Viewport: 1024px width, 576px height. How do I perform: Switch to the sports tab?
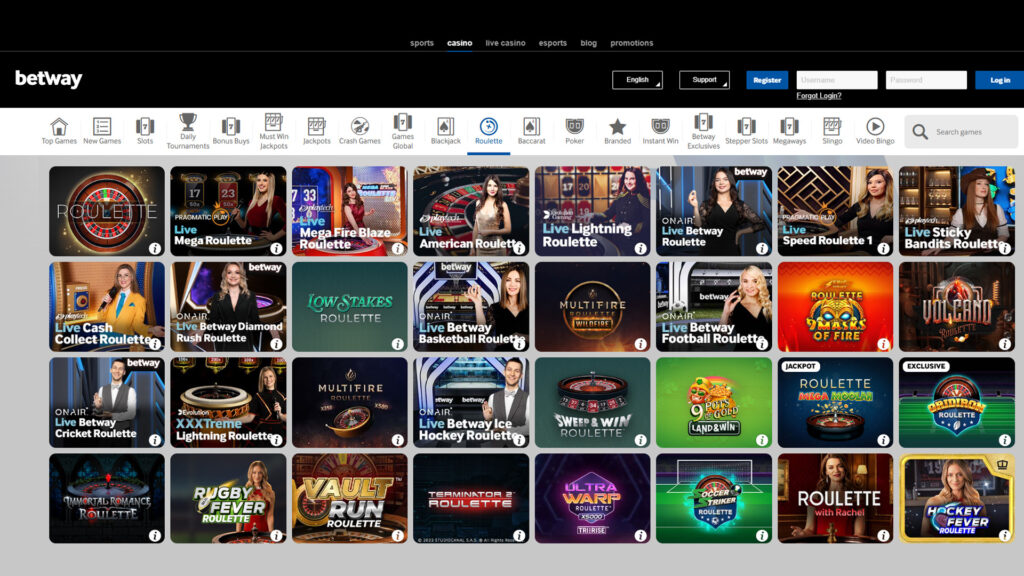(422, 43)
